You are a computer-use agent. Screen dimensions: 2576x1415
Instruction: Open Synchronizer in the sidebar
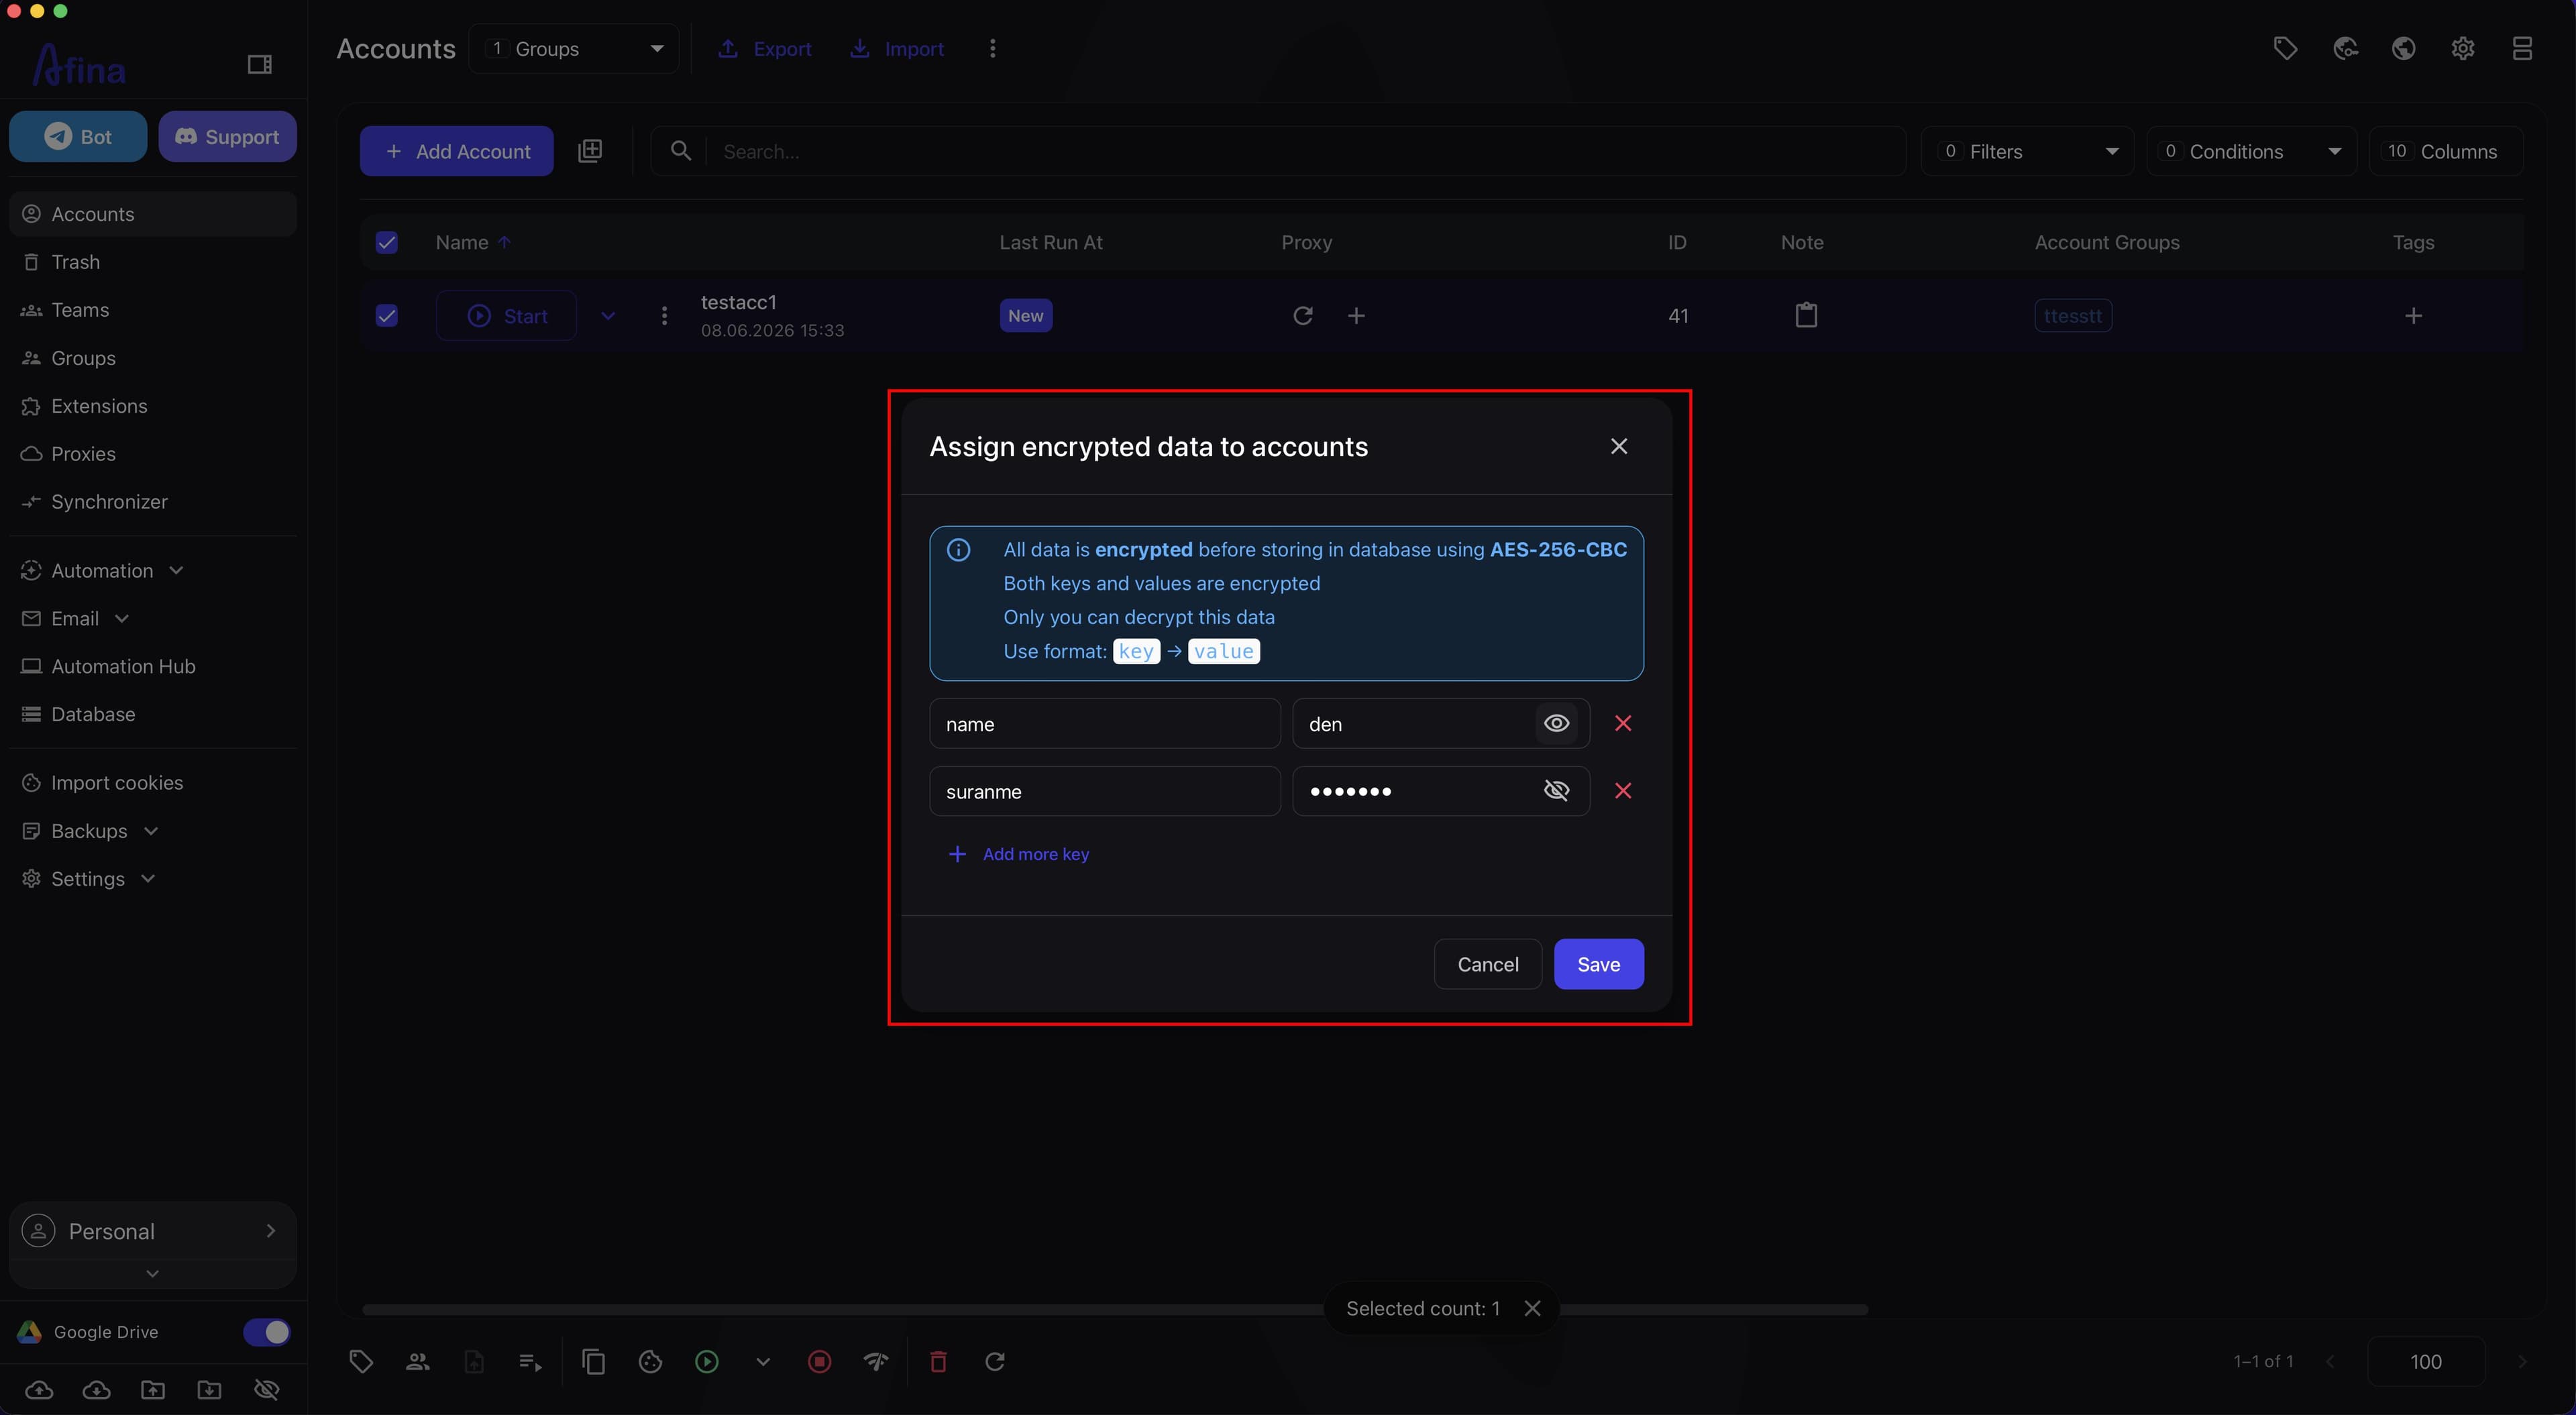(152, 502)
